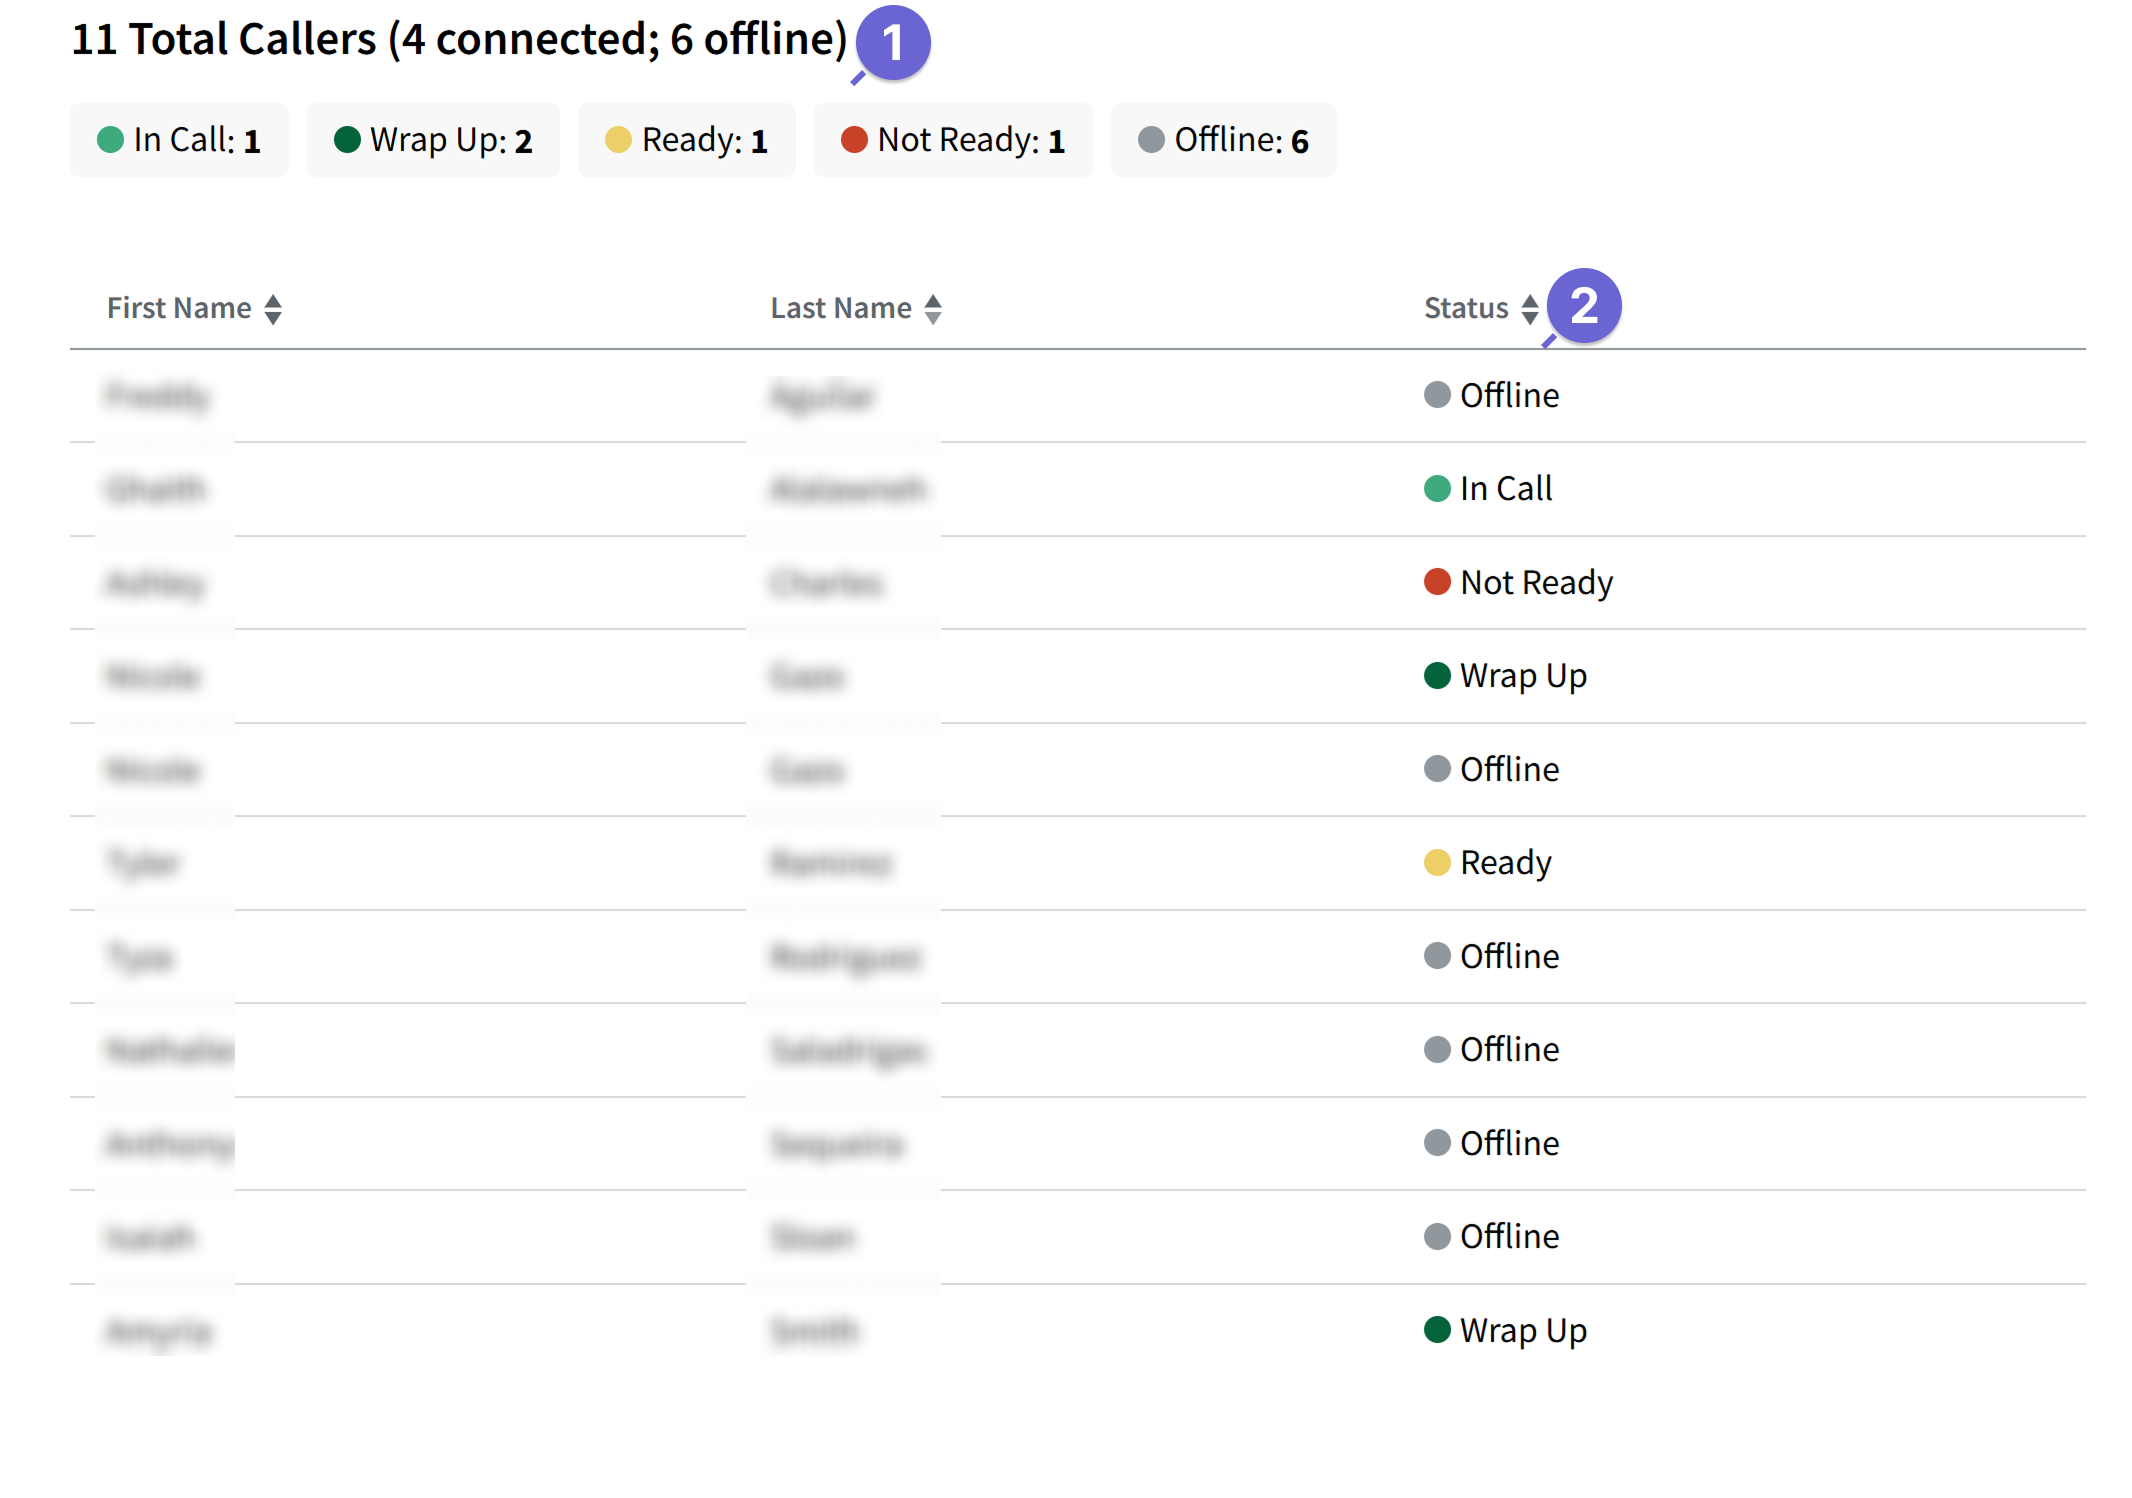The image size is (2132, 1498).
Task: Select the In Call: 1 filter chip
Action: coord(180,140)
